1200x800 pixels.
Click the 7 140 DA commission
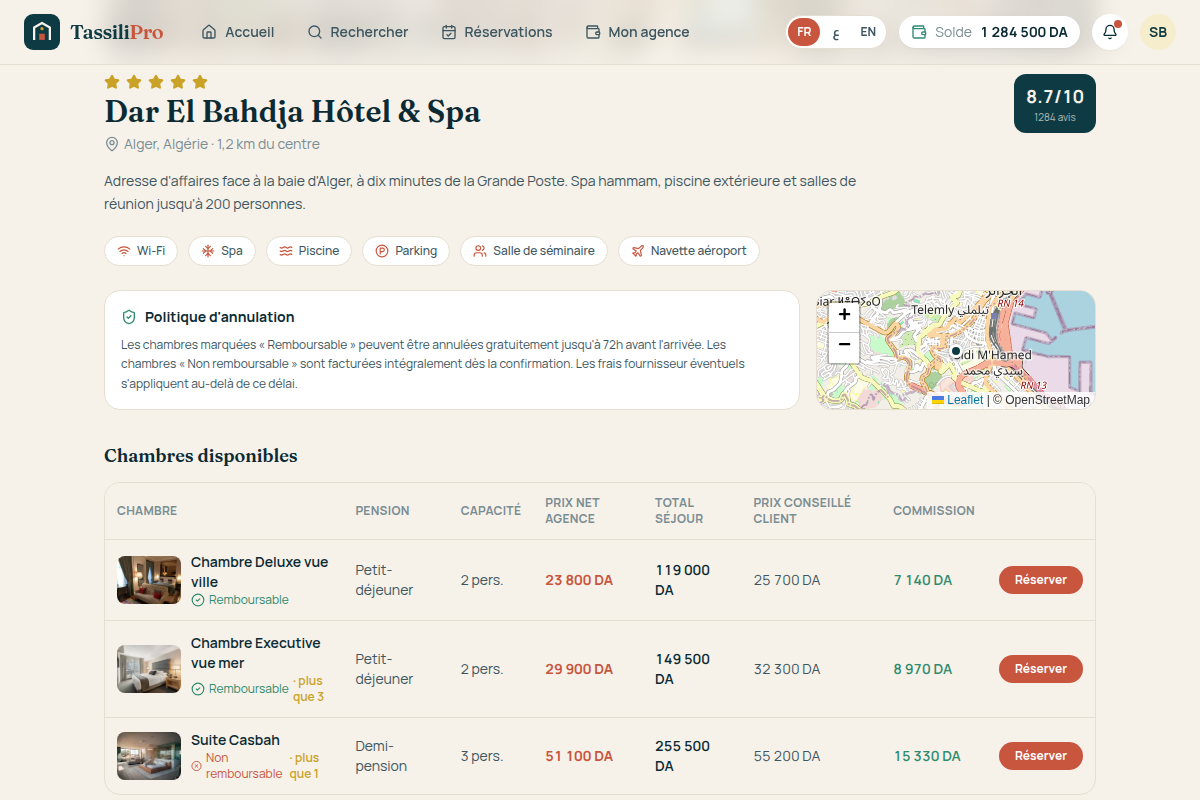(923, 580)
